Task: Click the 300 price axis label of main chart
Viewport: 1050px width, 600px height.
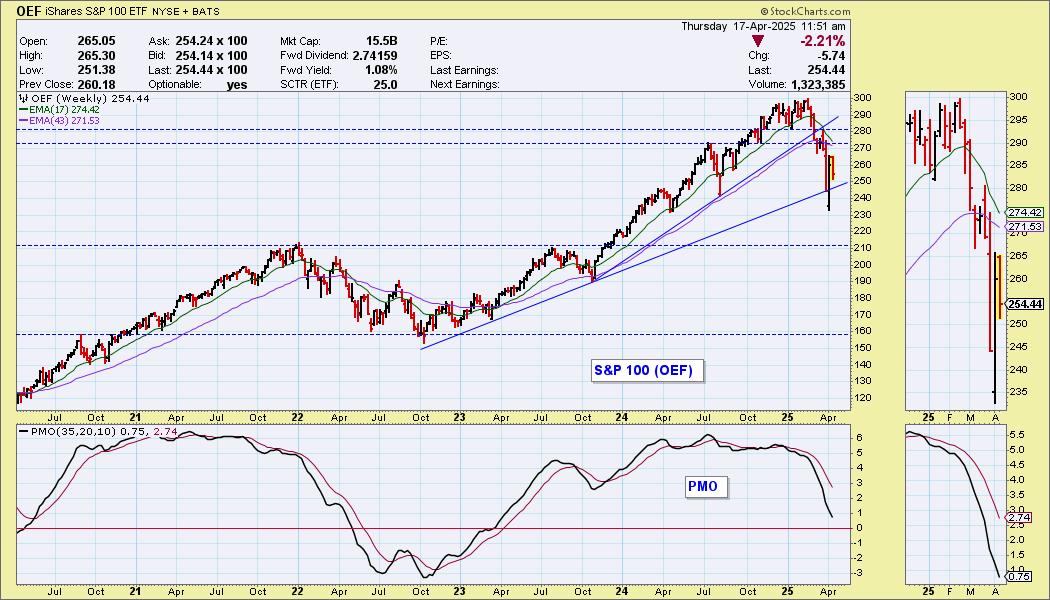Action: 860,98
